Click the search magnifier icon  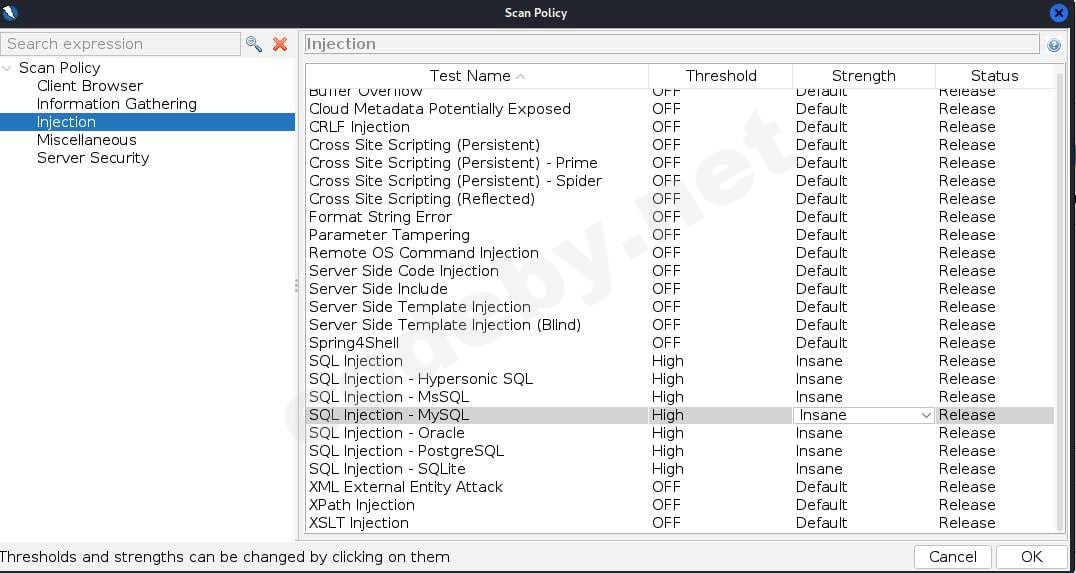click(254, 44)
